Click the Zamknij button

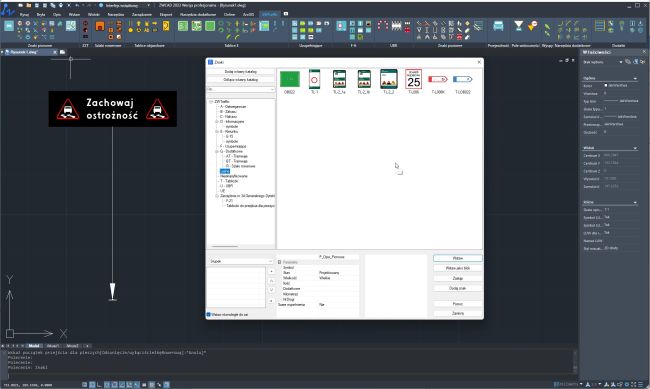pyautogui.click(x=458, y=313)
